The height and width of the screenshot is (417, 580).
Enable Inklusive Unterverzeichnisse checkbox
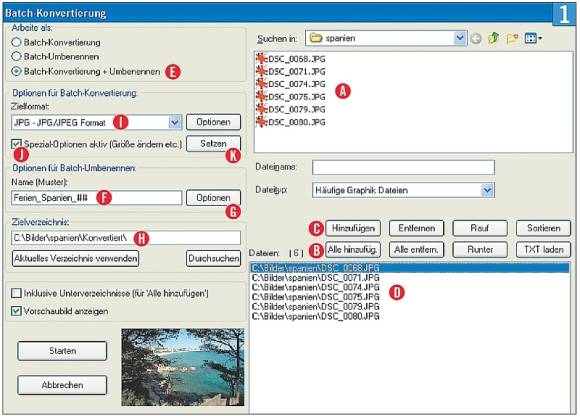pyautogui.click(x=16, y=293)
